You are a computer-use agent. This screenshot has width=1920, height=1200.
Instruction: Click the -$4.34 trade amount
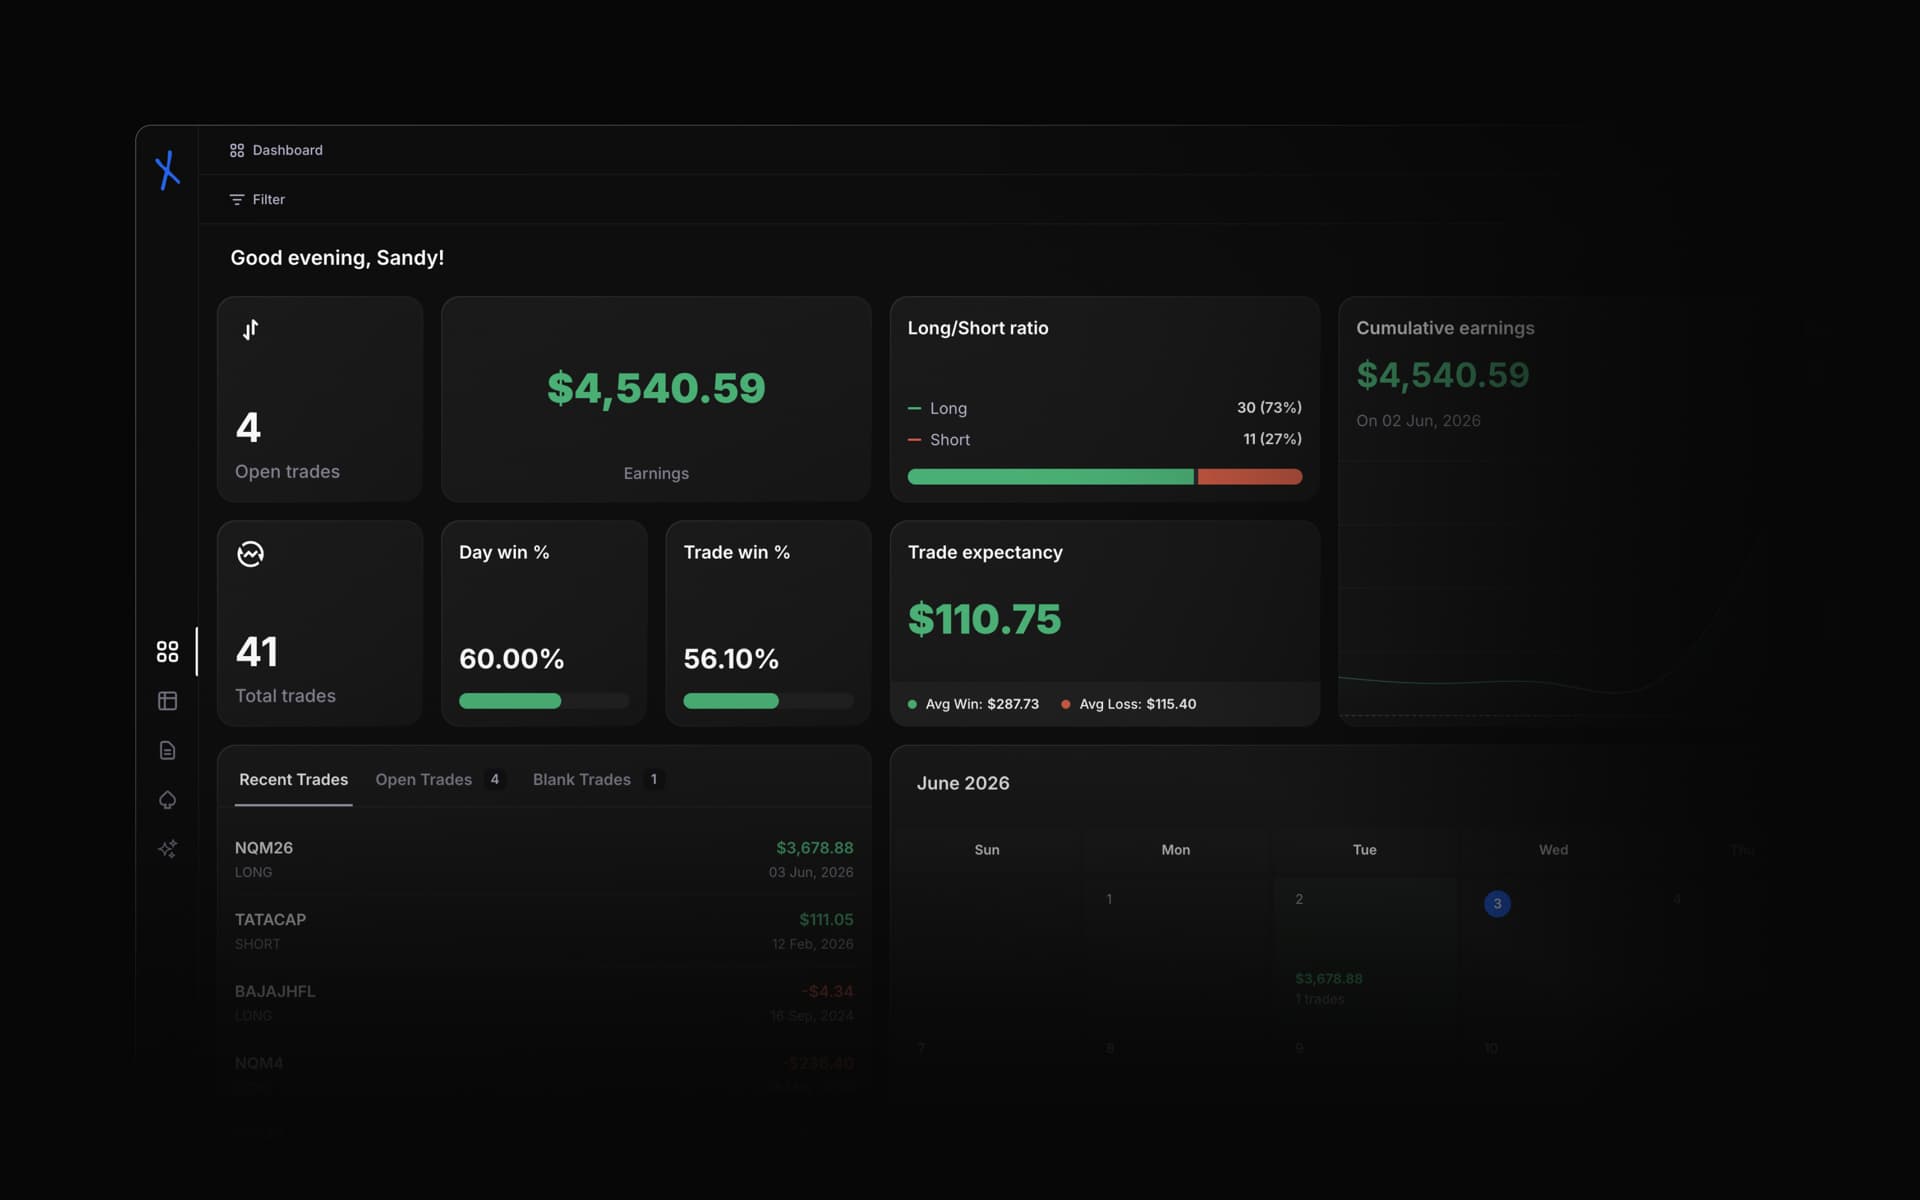pyautogui.click(x=827, y=992)
